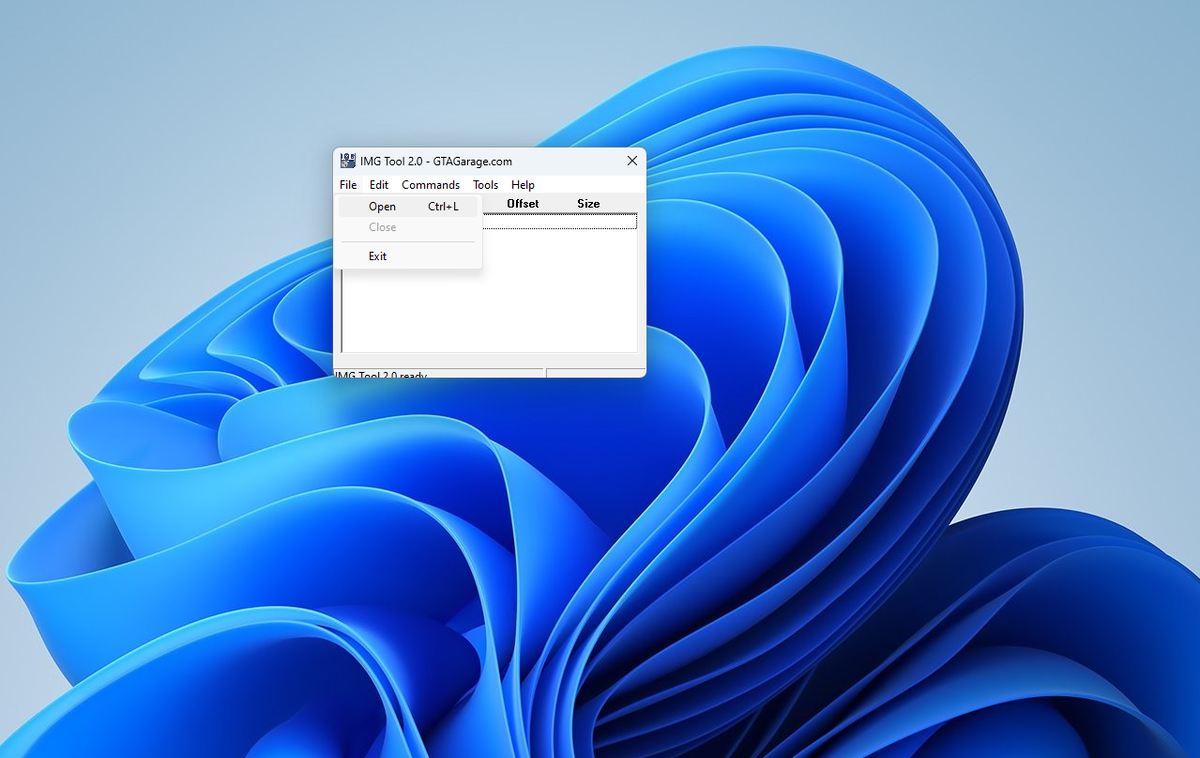Open the Tools menu

pos(486,185)
